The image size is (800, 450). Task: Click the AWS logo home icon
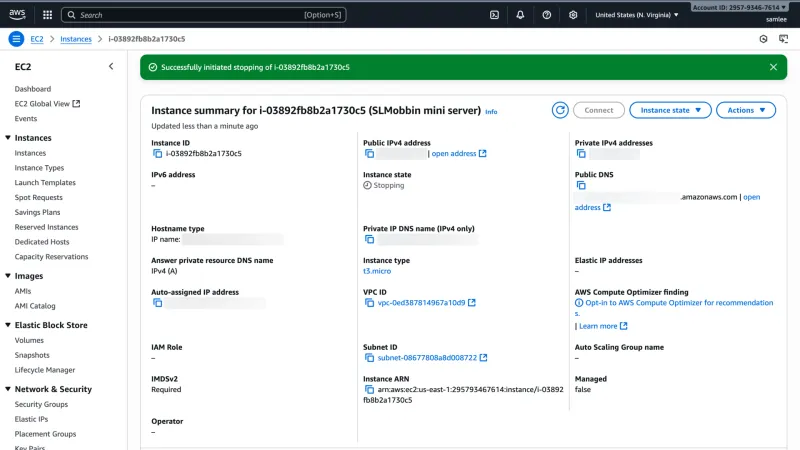[x=17, y=15]
